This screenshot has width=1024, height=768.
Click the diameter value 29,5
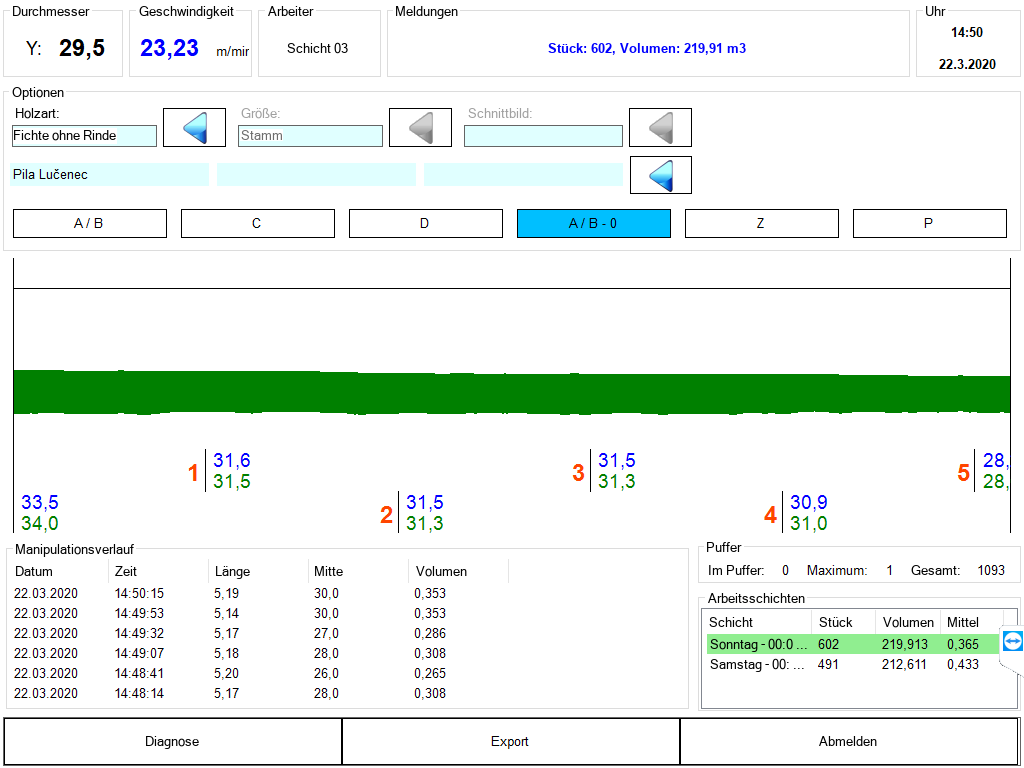(82, 48)
